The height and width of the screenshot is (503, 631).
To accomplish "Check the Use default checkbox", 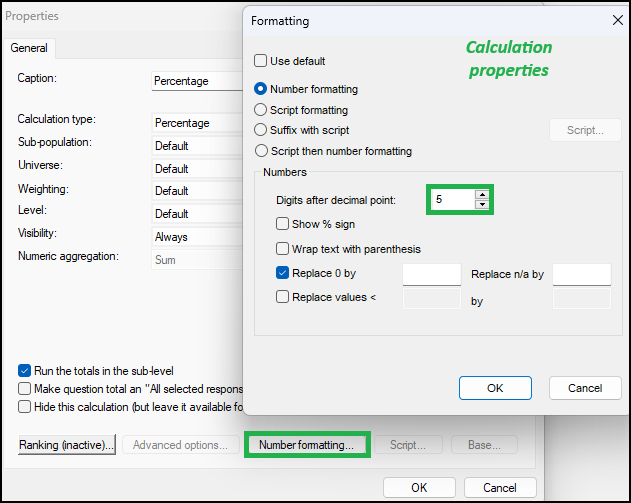I will (x=260, y=61).
